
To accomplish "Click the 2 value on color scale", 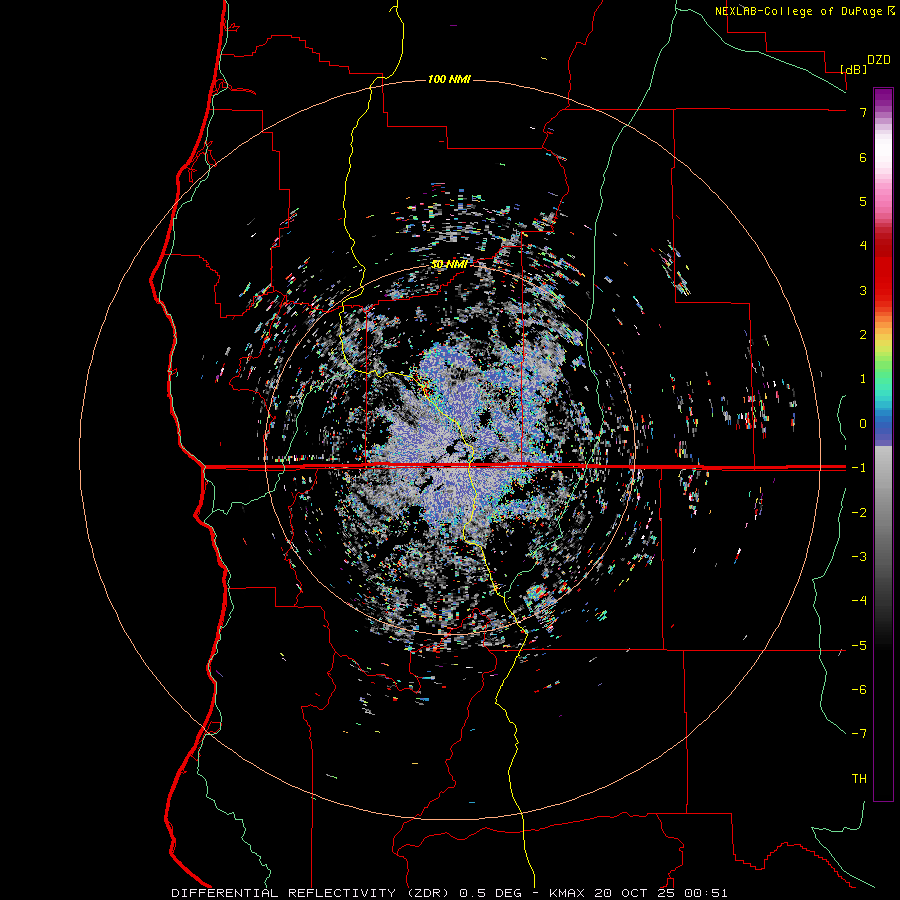I will [863, 335].
